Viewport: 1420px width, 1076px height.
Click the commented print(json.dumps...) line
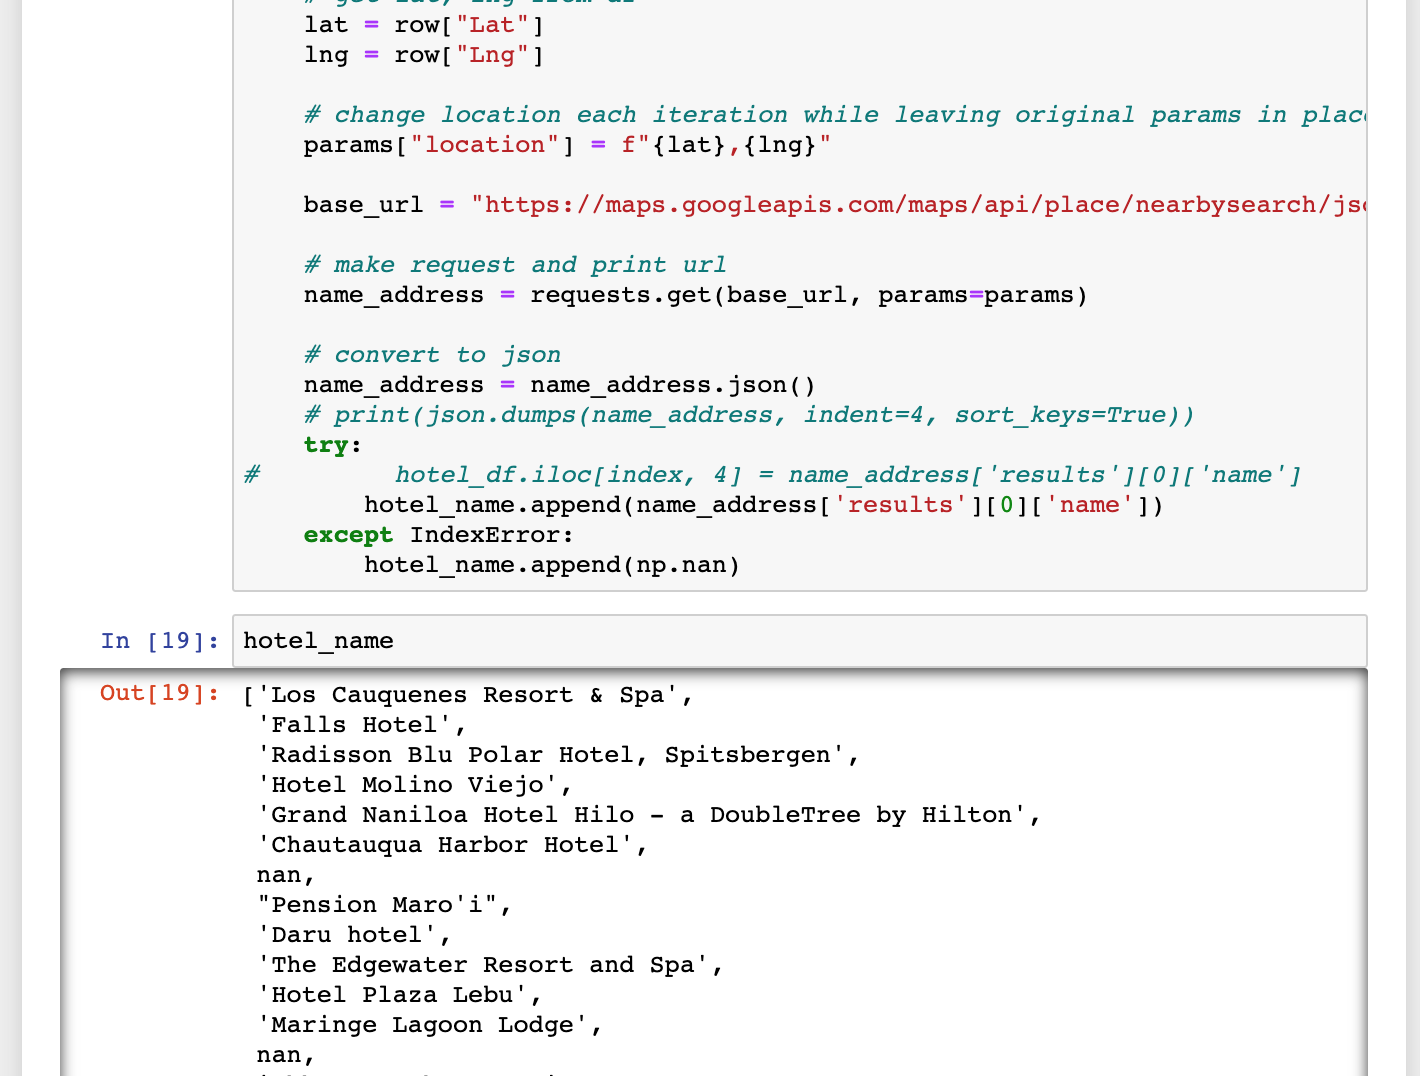(749, 415)
